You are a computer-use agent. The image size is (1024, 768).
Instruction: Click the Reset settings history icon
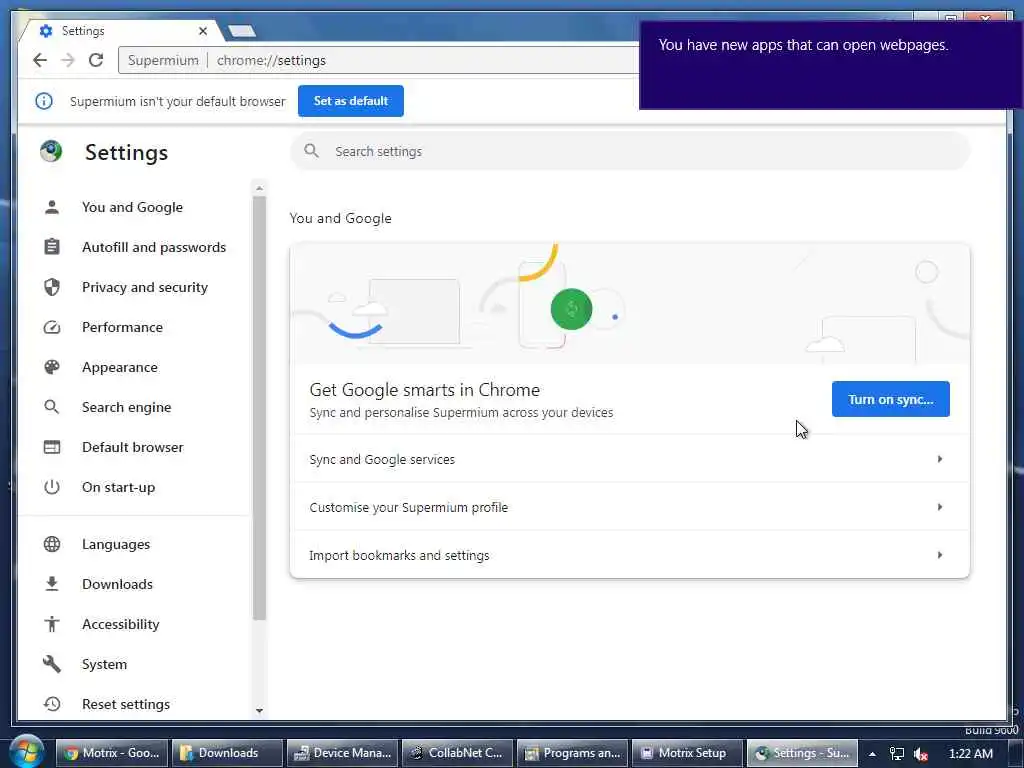coord(52,704)
